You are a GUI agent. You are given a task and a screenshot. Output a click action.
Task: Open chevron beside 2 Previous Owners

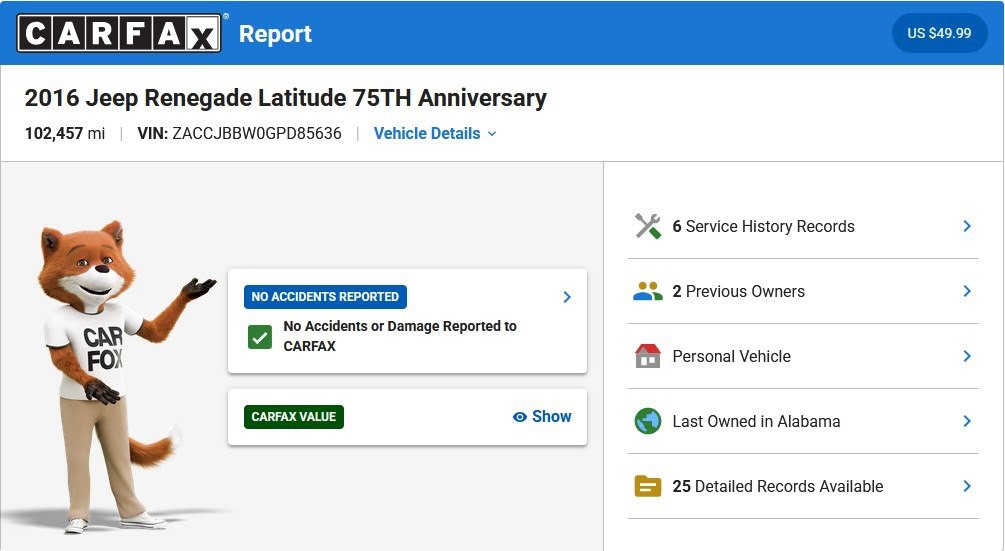point(967,291)
